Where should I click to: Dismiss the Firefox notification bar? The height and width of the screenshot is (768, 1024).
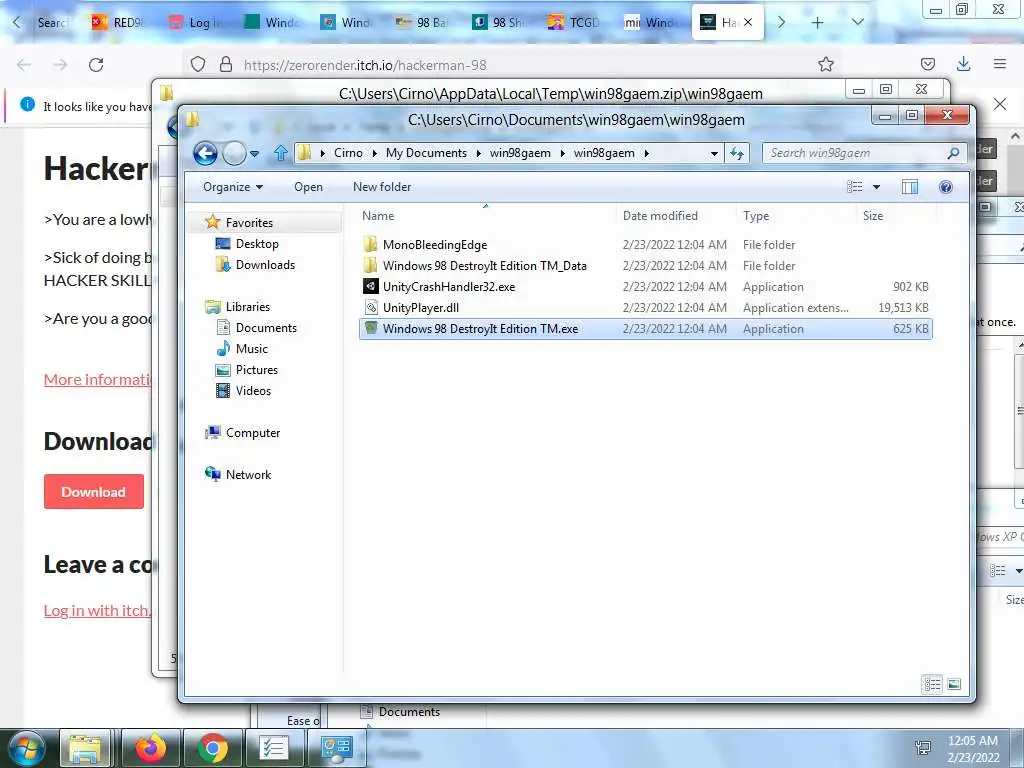coord(1000,104)
